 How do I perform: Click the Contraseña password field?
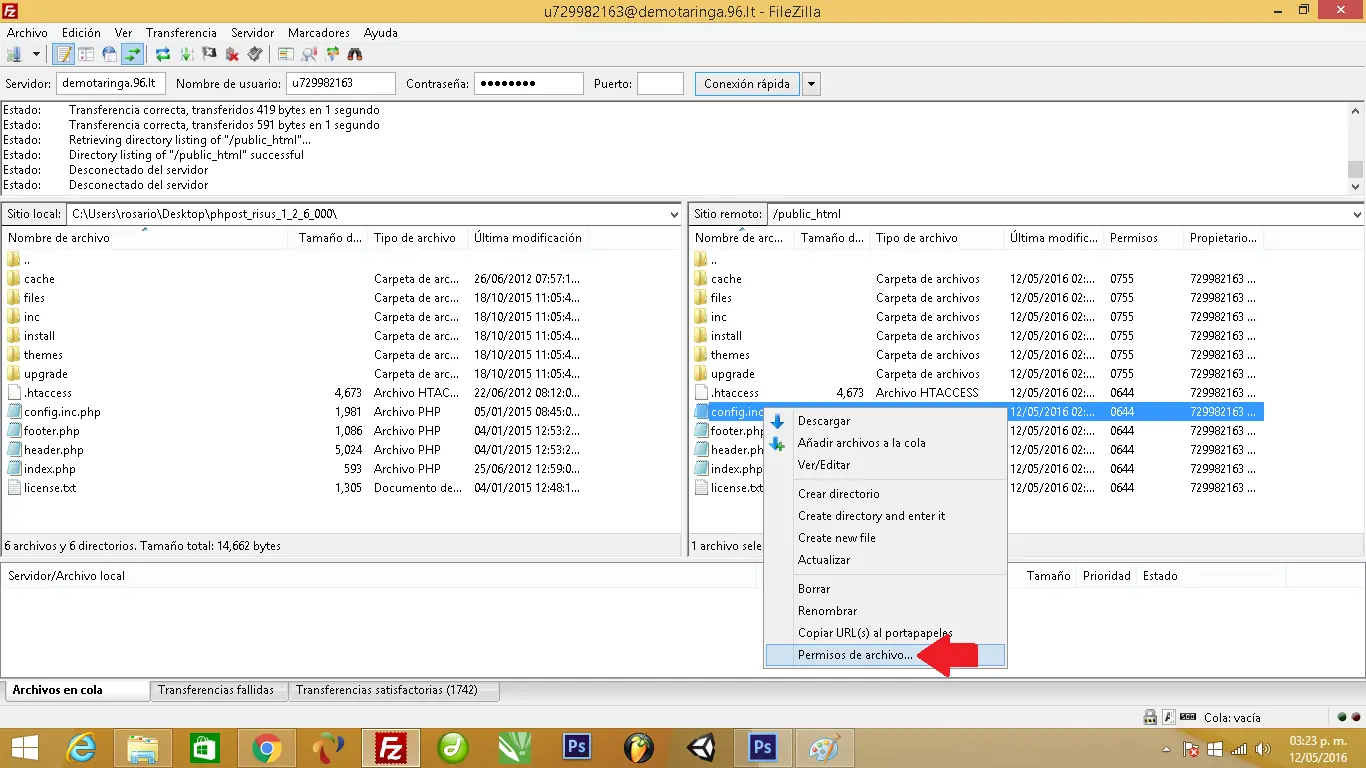pyautogui.click(x=529, y=84)
